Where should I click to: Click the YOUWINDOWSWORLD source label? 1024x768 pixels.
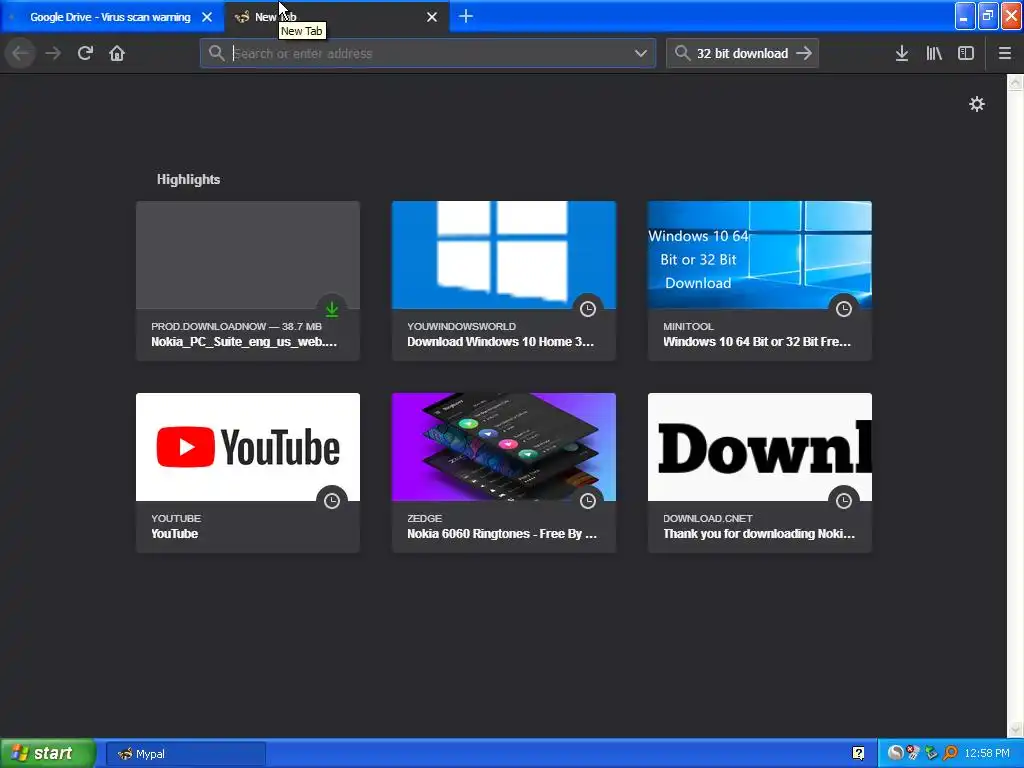coord(461,327)
